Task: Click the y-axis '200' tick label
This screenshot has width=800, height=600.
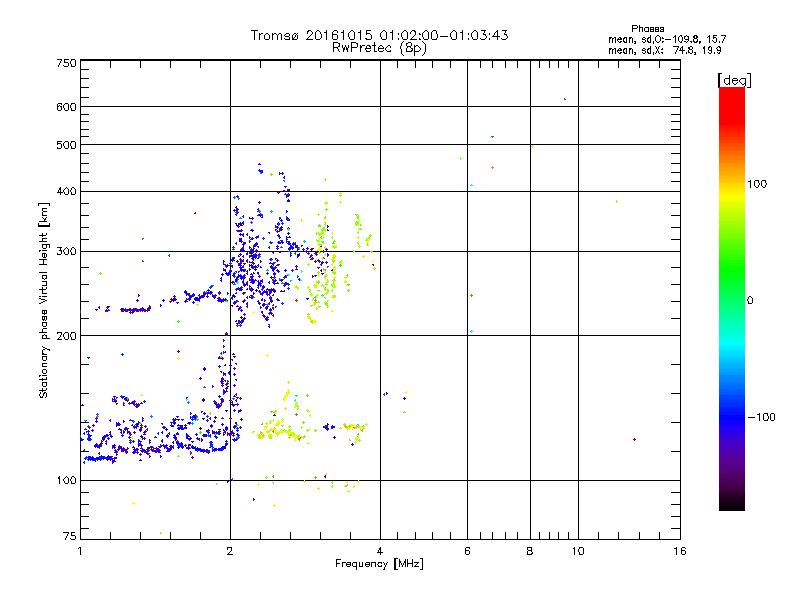Action: point(66,336)
